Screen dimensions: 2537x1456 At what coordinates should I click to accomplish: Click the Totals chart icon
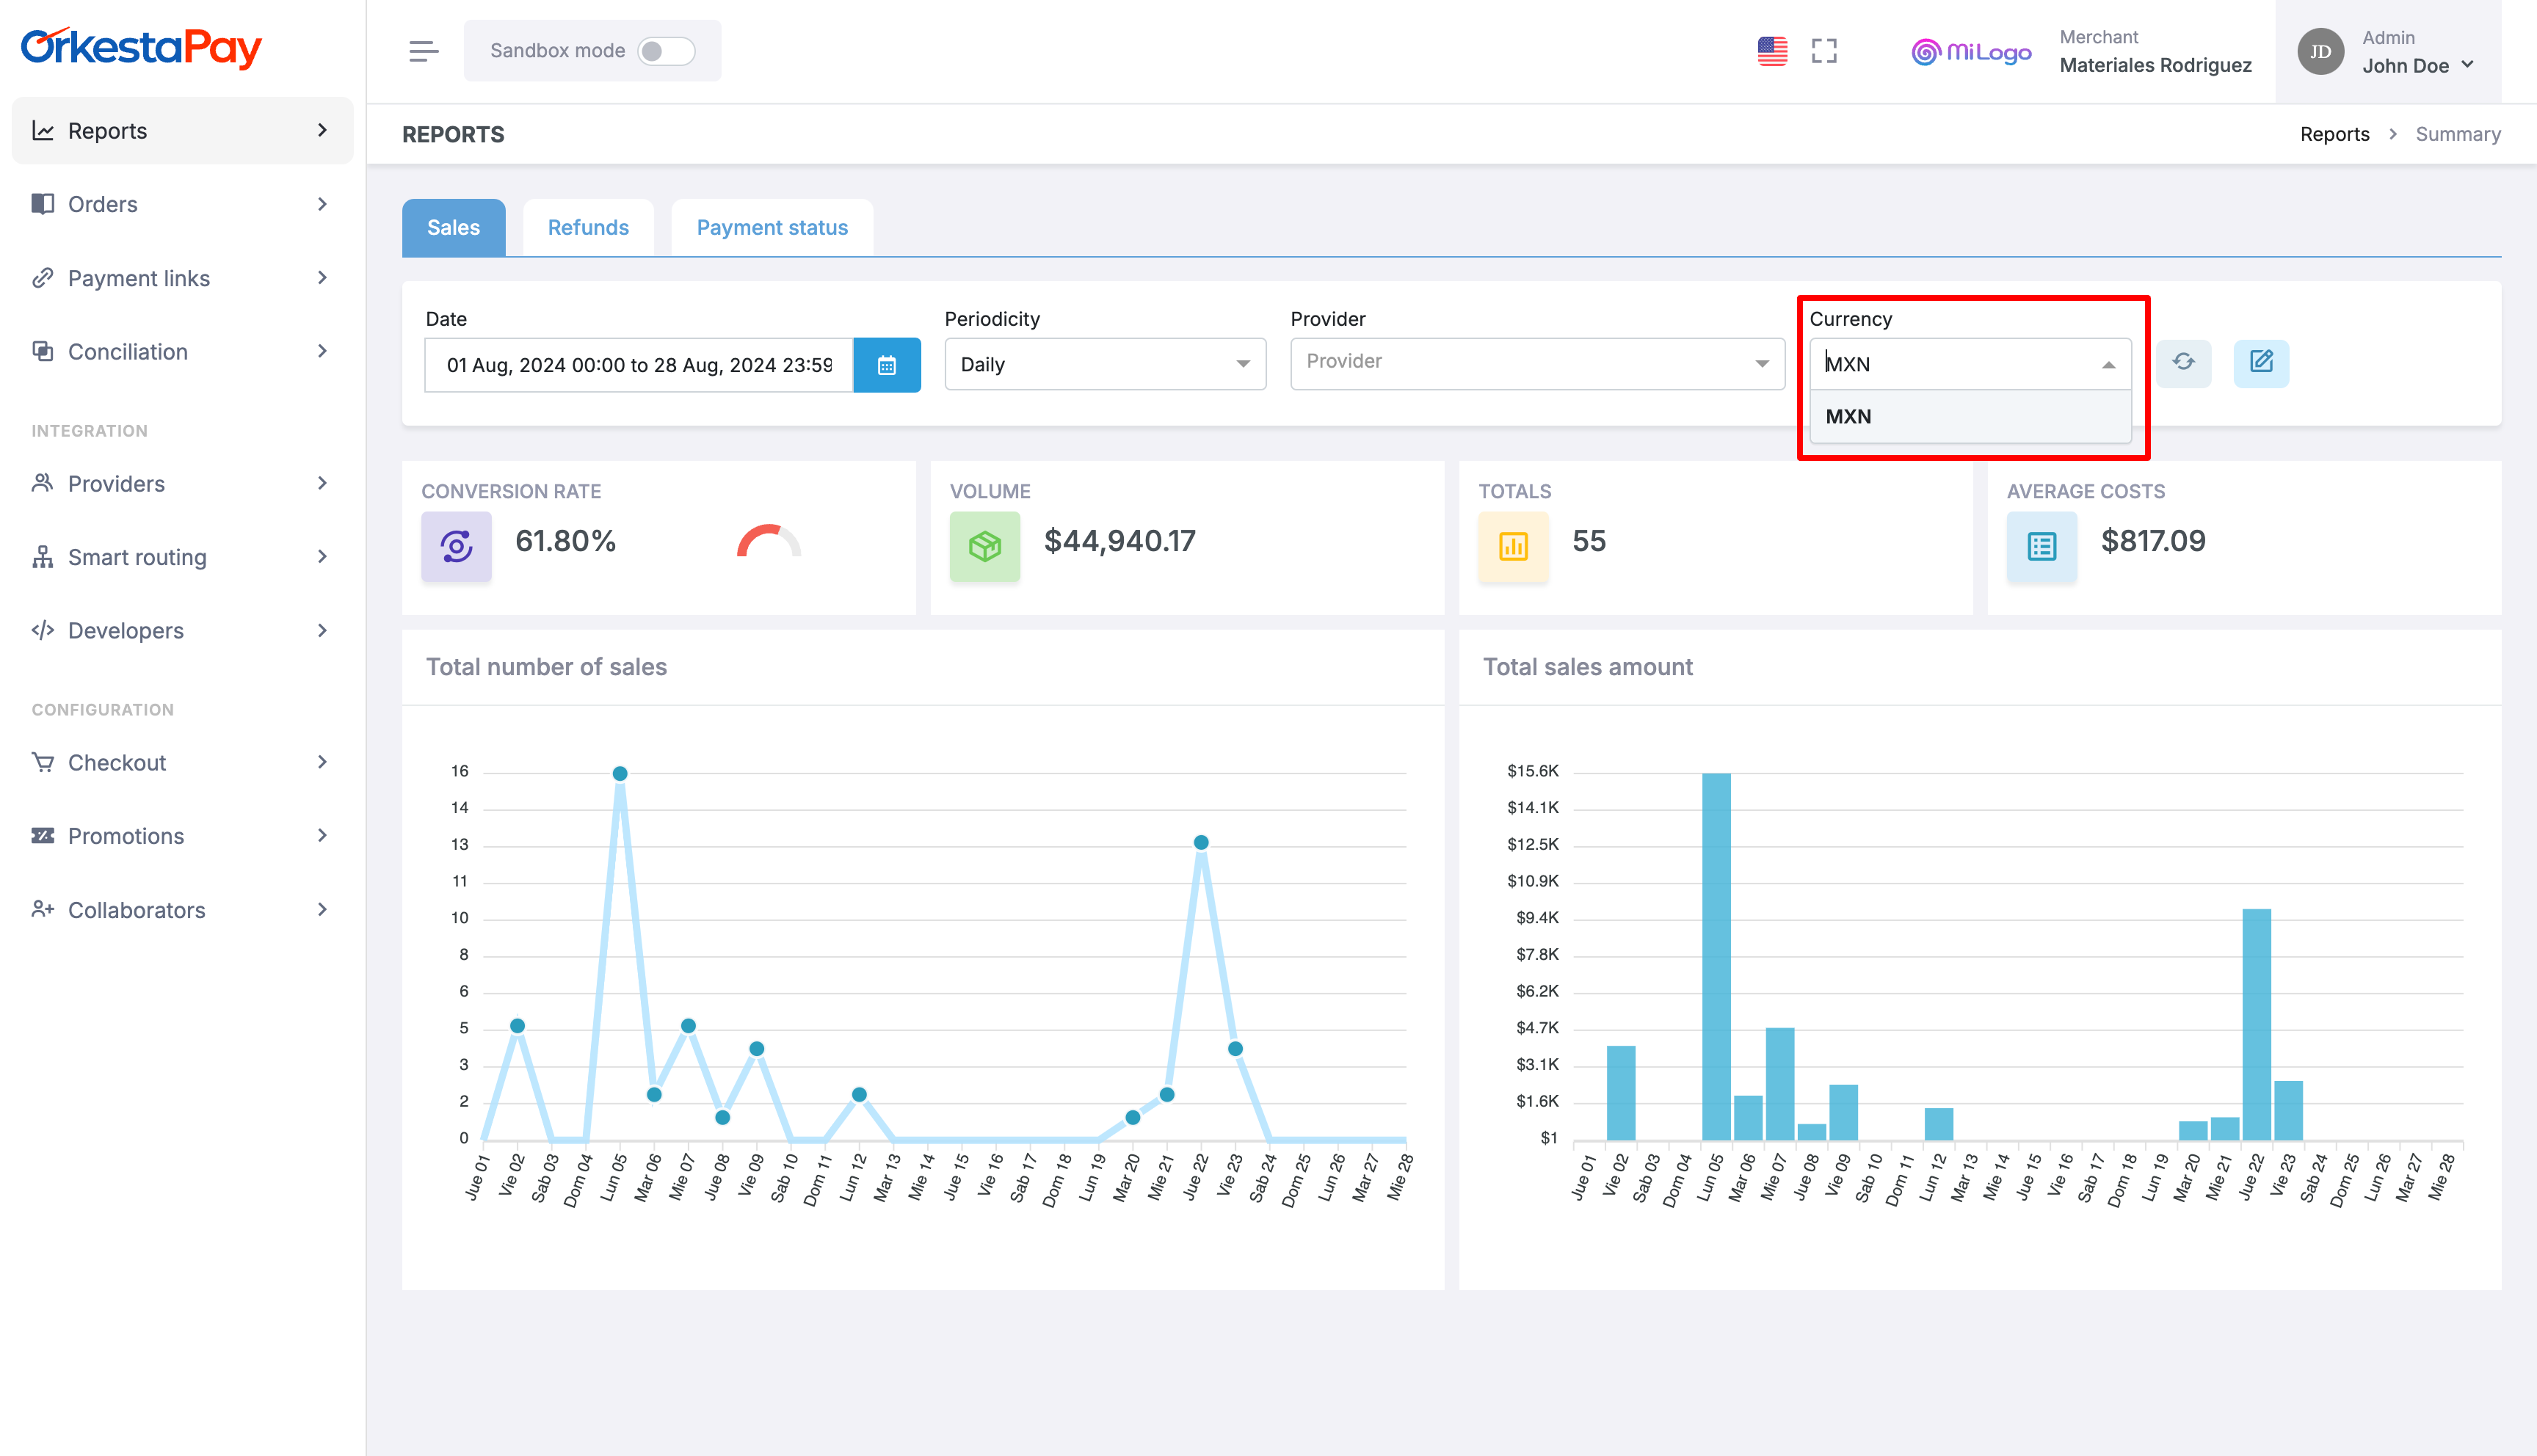[x=1513, y=546]
